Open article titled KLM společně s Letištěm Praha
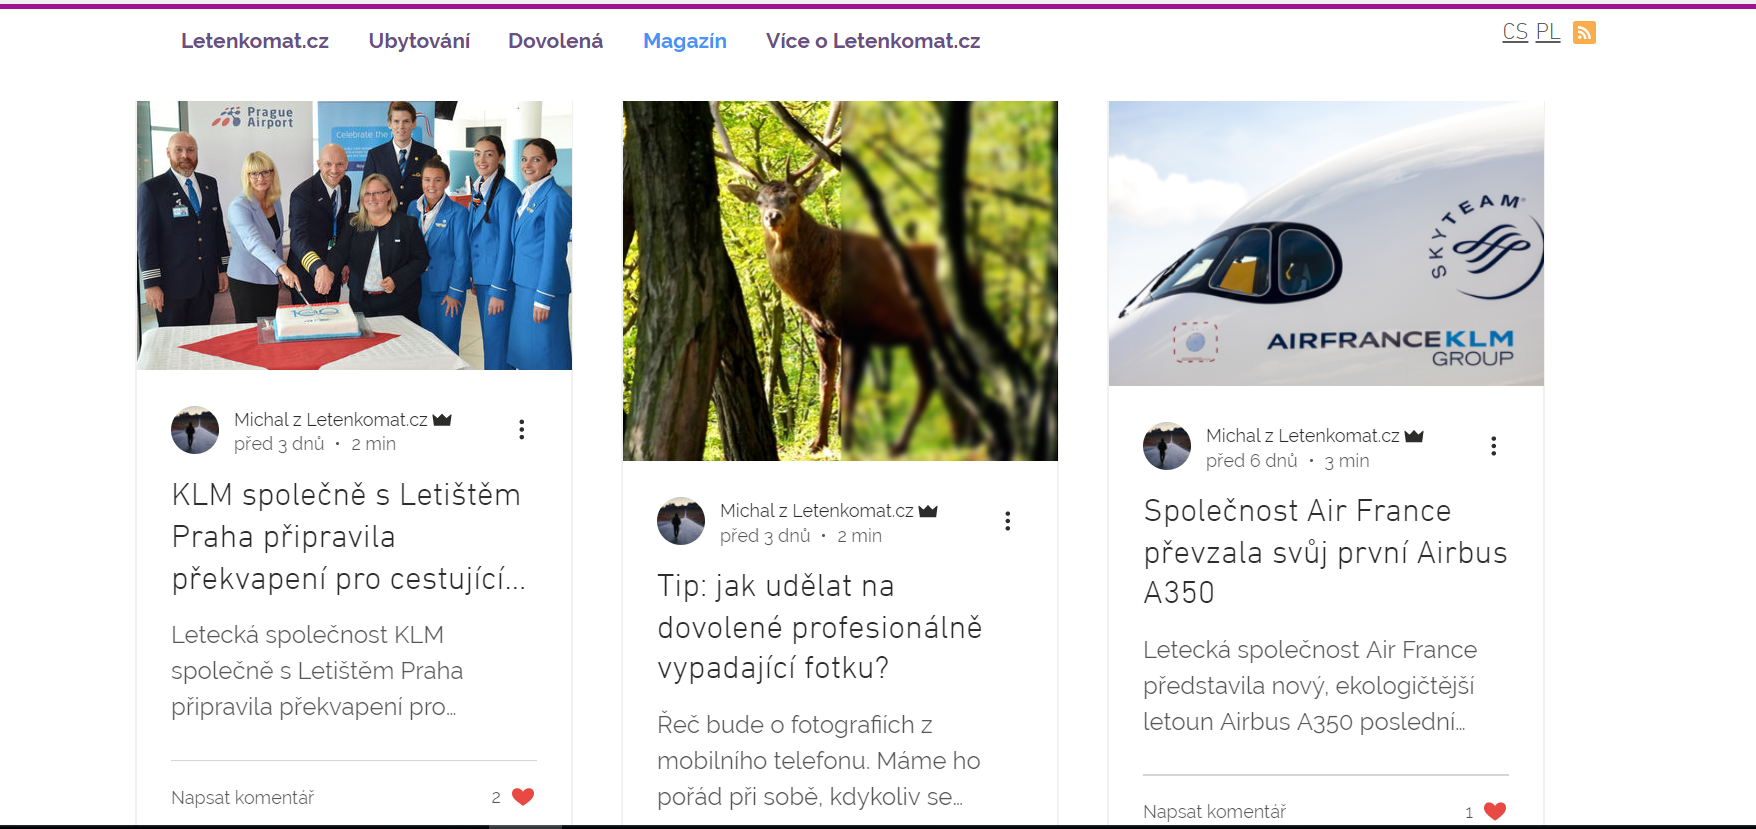The height and width of the screenshot is (829, 1756). pyautogui.click(x=348, y=537)
